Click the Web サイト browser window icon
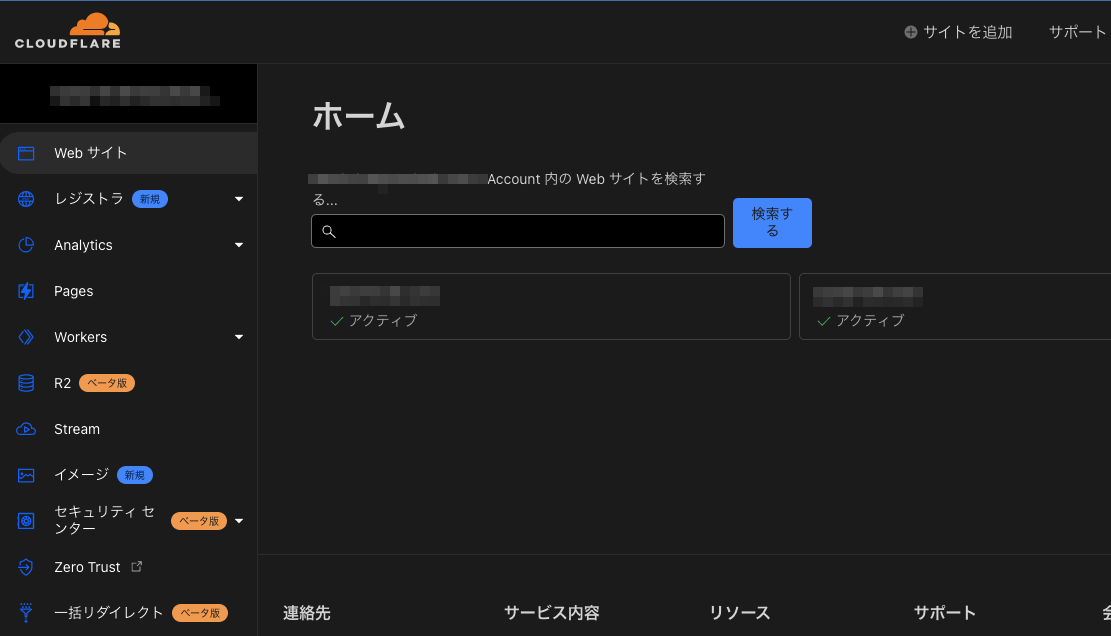The height and width of the screenshot is (636, 1111). (x=26, y=153)
